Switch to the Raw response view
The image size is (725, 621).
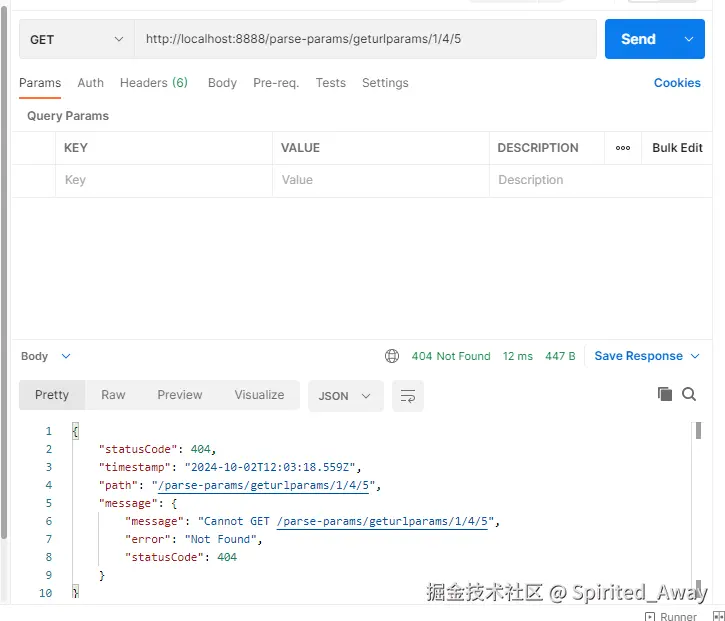tap(113, 395)
